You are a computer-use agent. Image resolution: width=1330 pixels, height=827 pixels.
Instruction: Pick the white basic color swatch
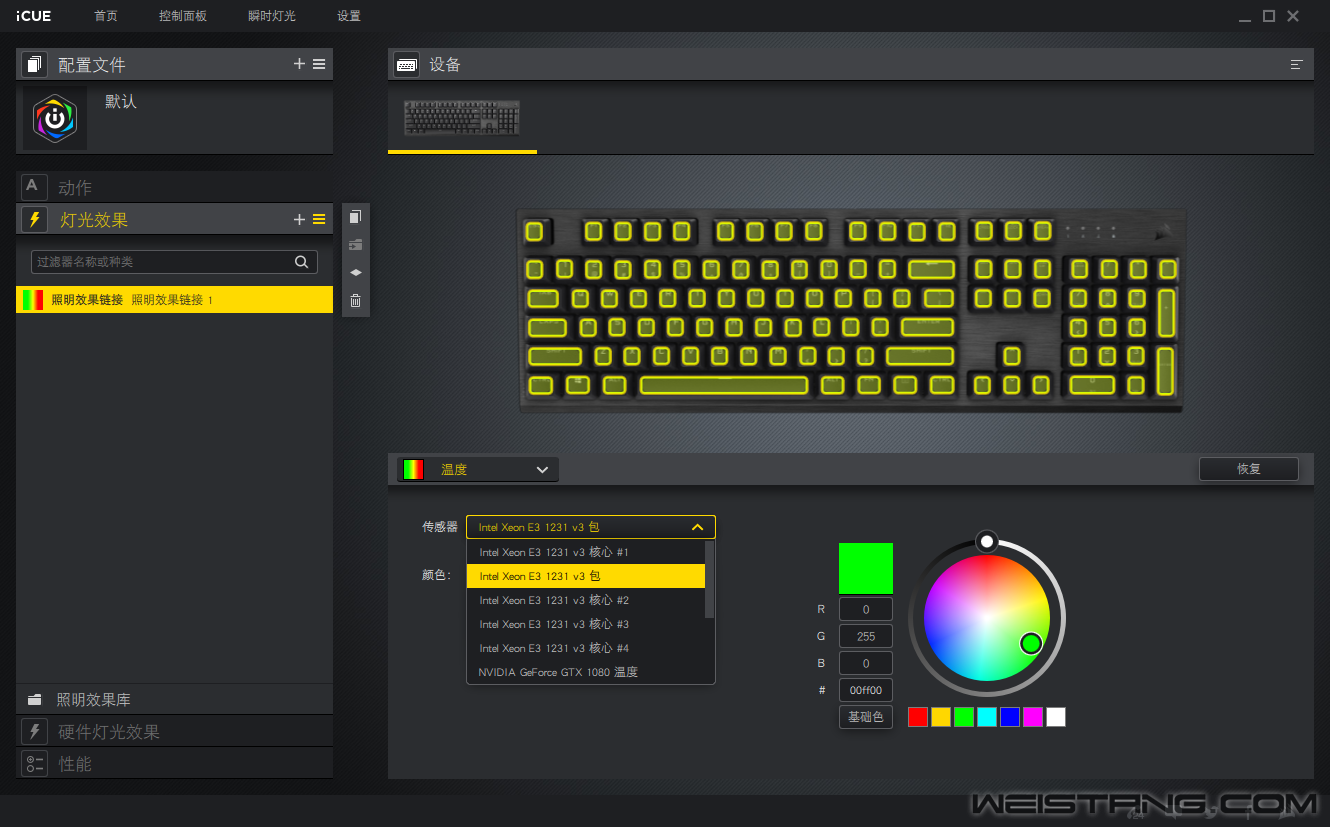pyautogui.click(x=1056, y=717)
